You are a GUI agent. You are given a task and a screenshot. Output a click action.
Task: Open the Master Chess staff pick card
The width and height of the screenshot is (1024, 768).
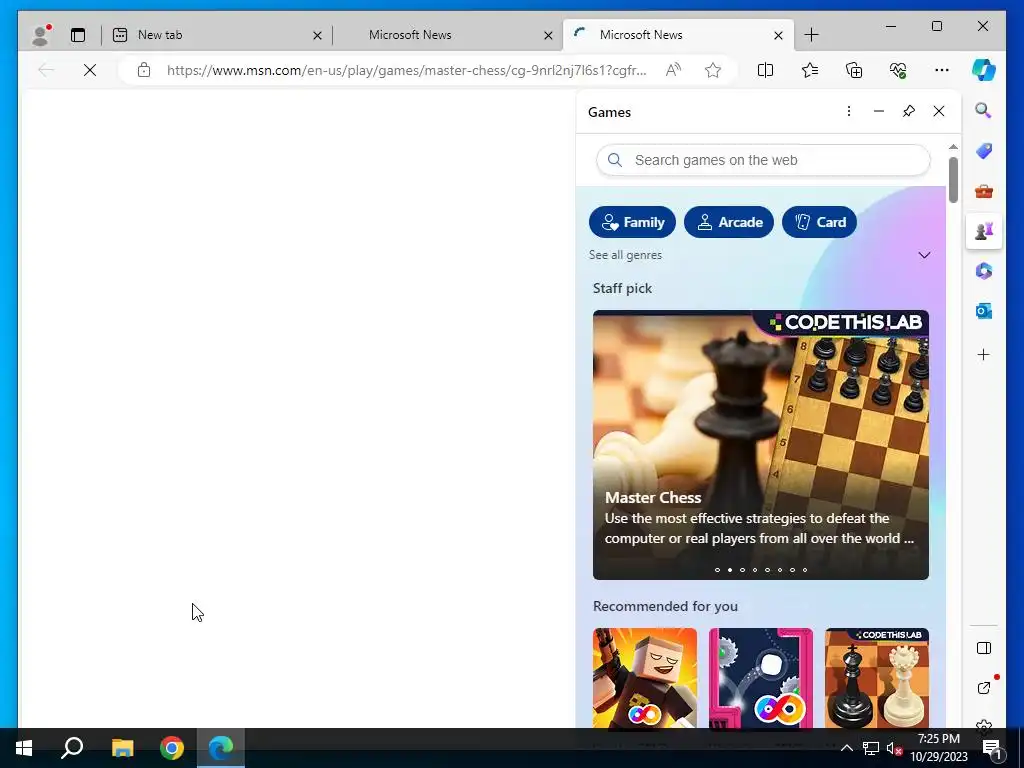761,445
